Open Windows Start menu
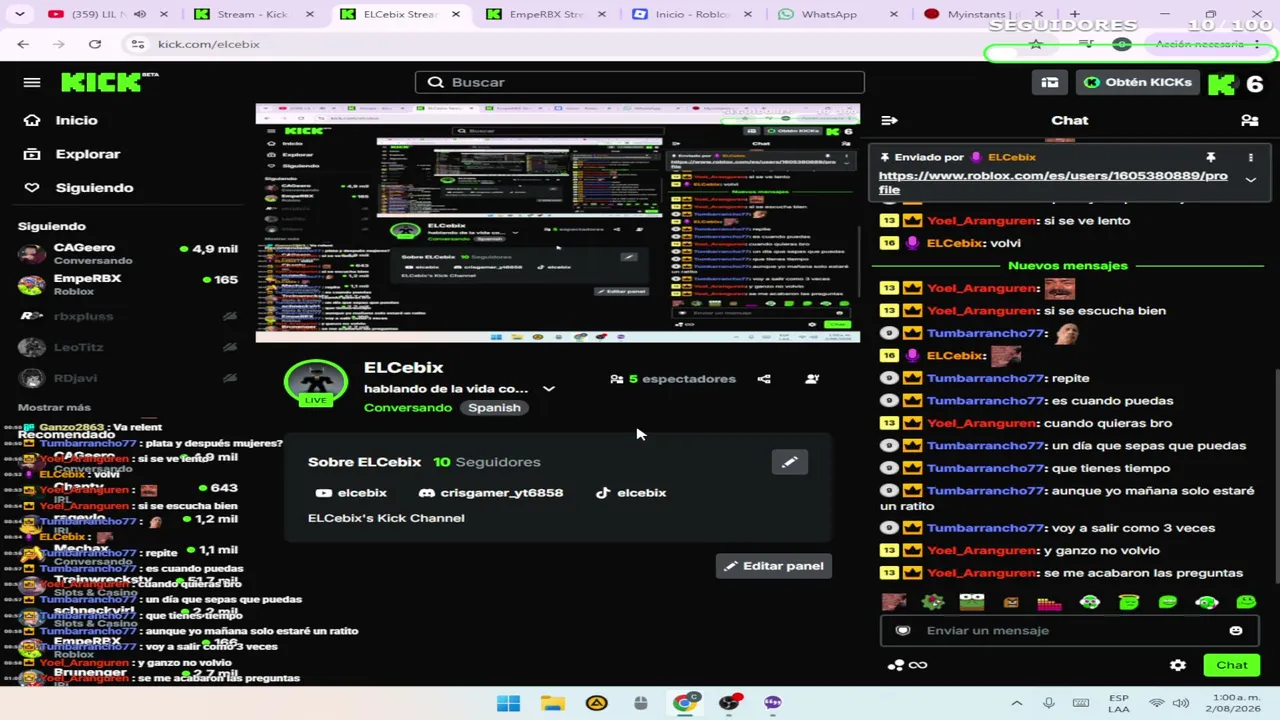The image size is (1280, 720). 508,703
